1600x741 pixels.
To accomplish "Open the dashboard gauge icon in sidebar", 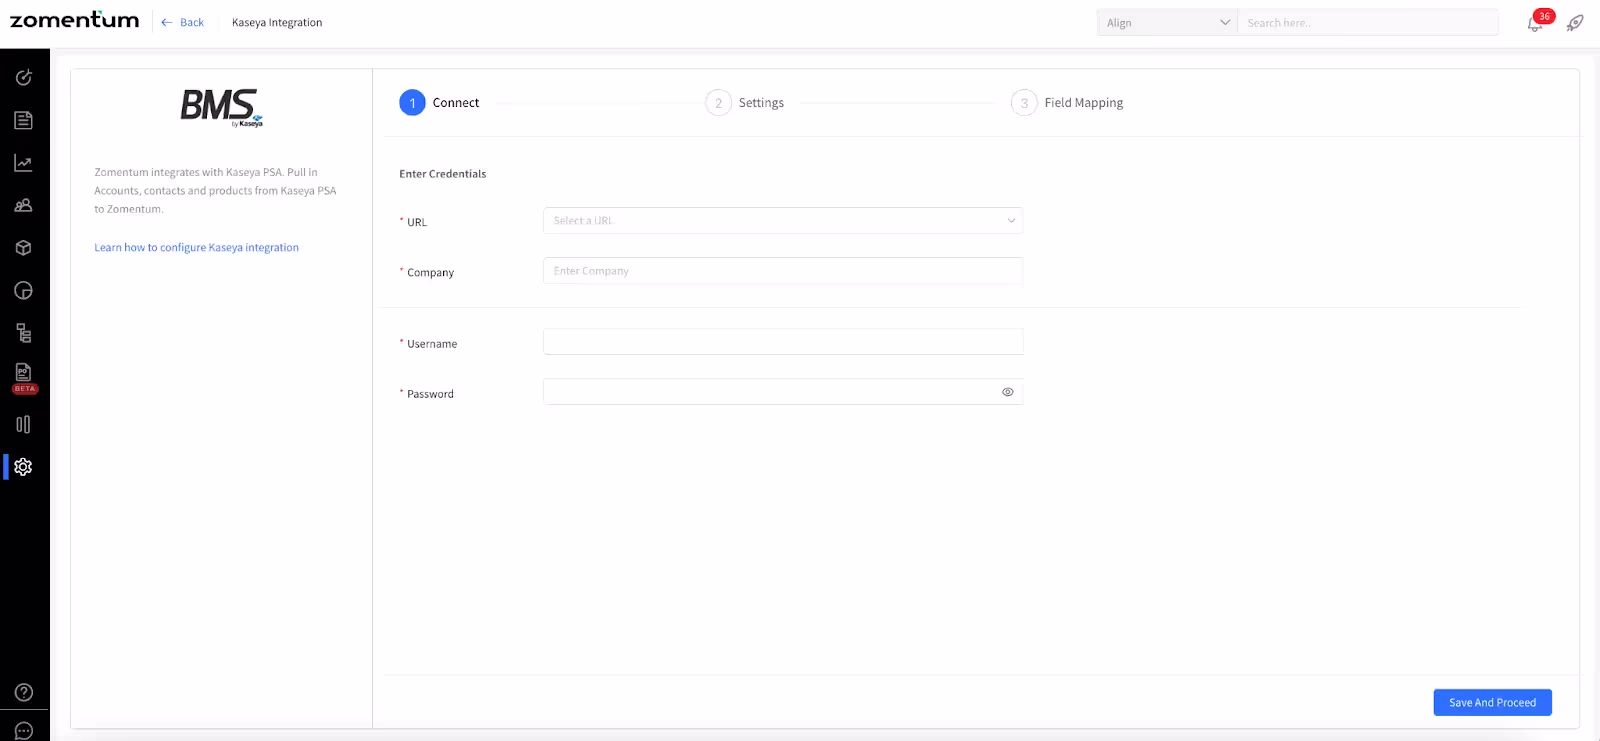I will point(24,77).
